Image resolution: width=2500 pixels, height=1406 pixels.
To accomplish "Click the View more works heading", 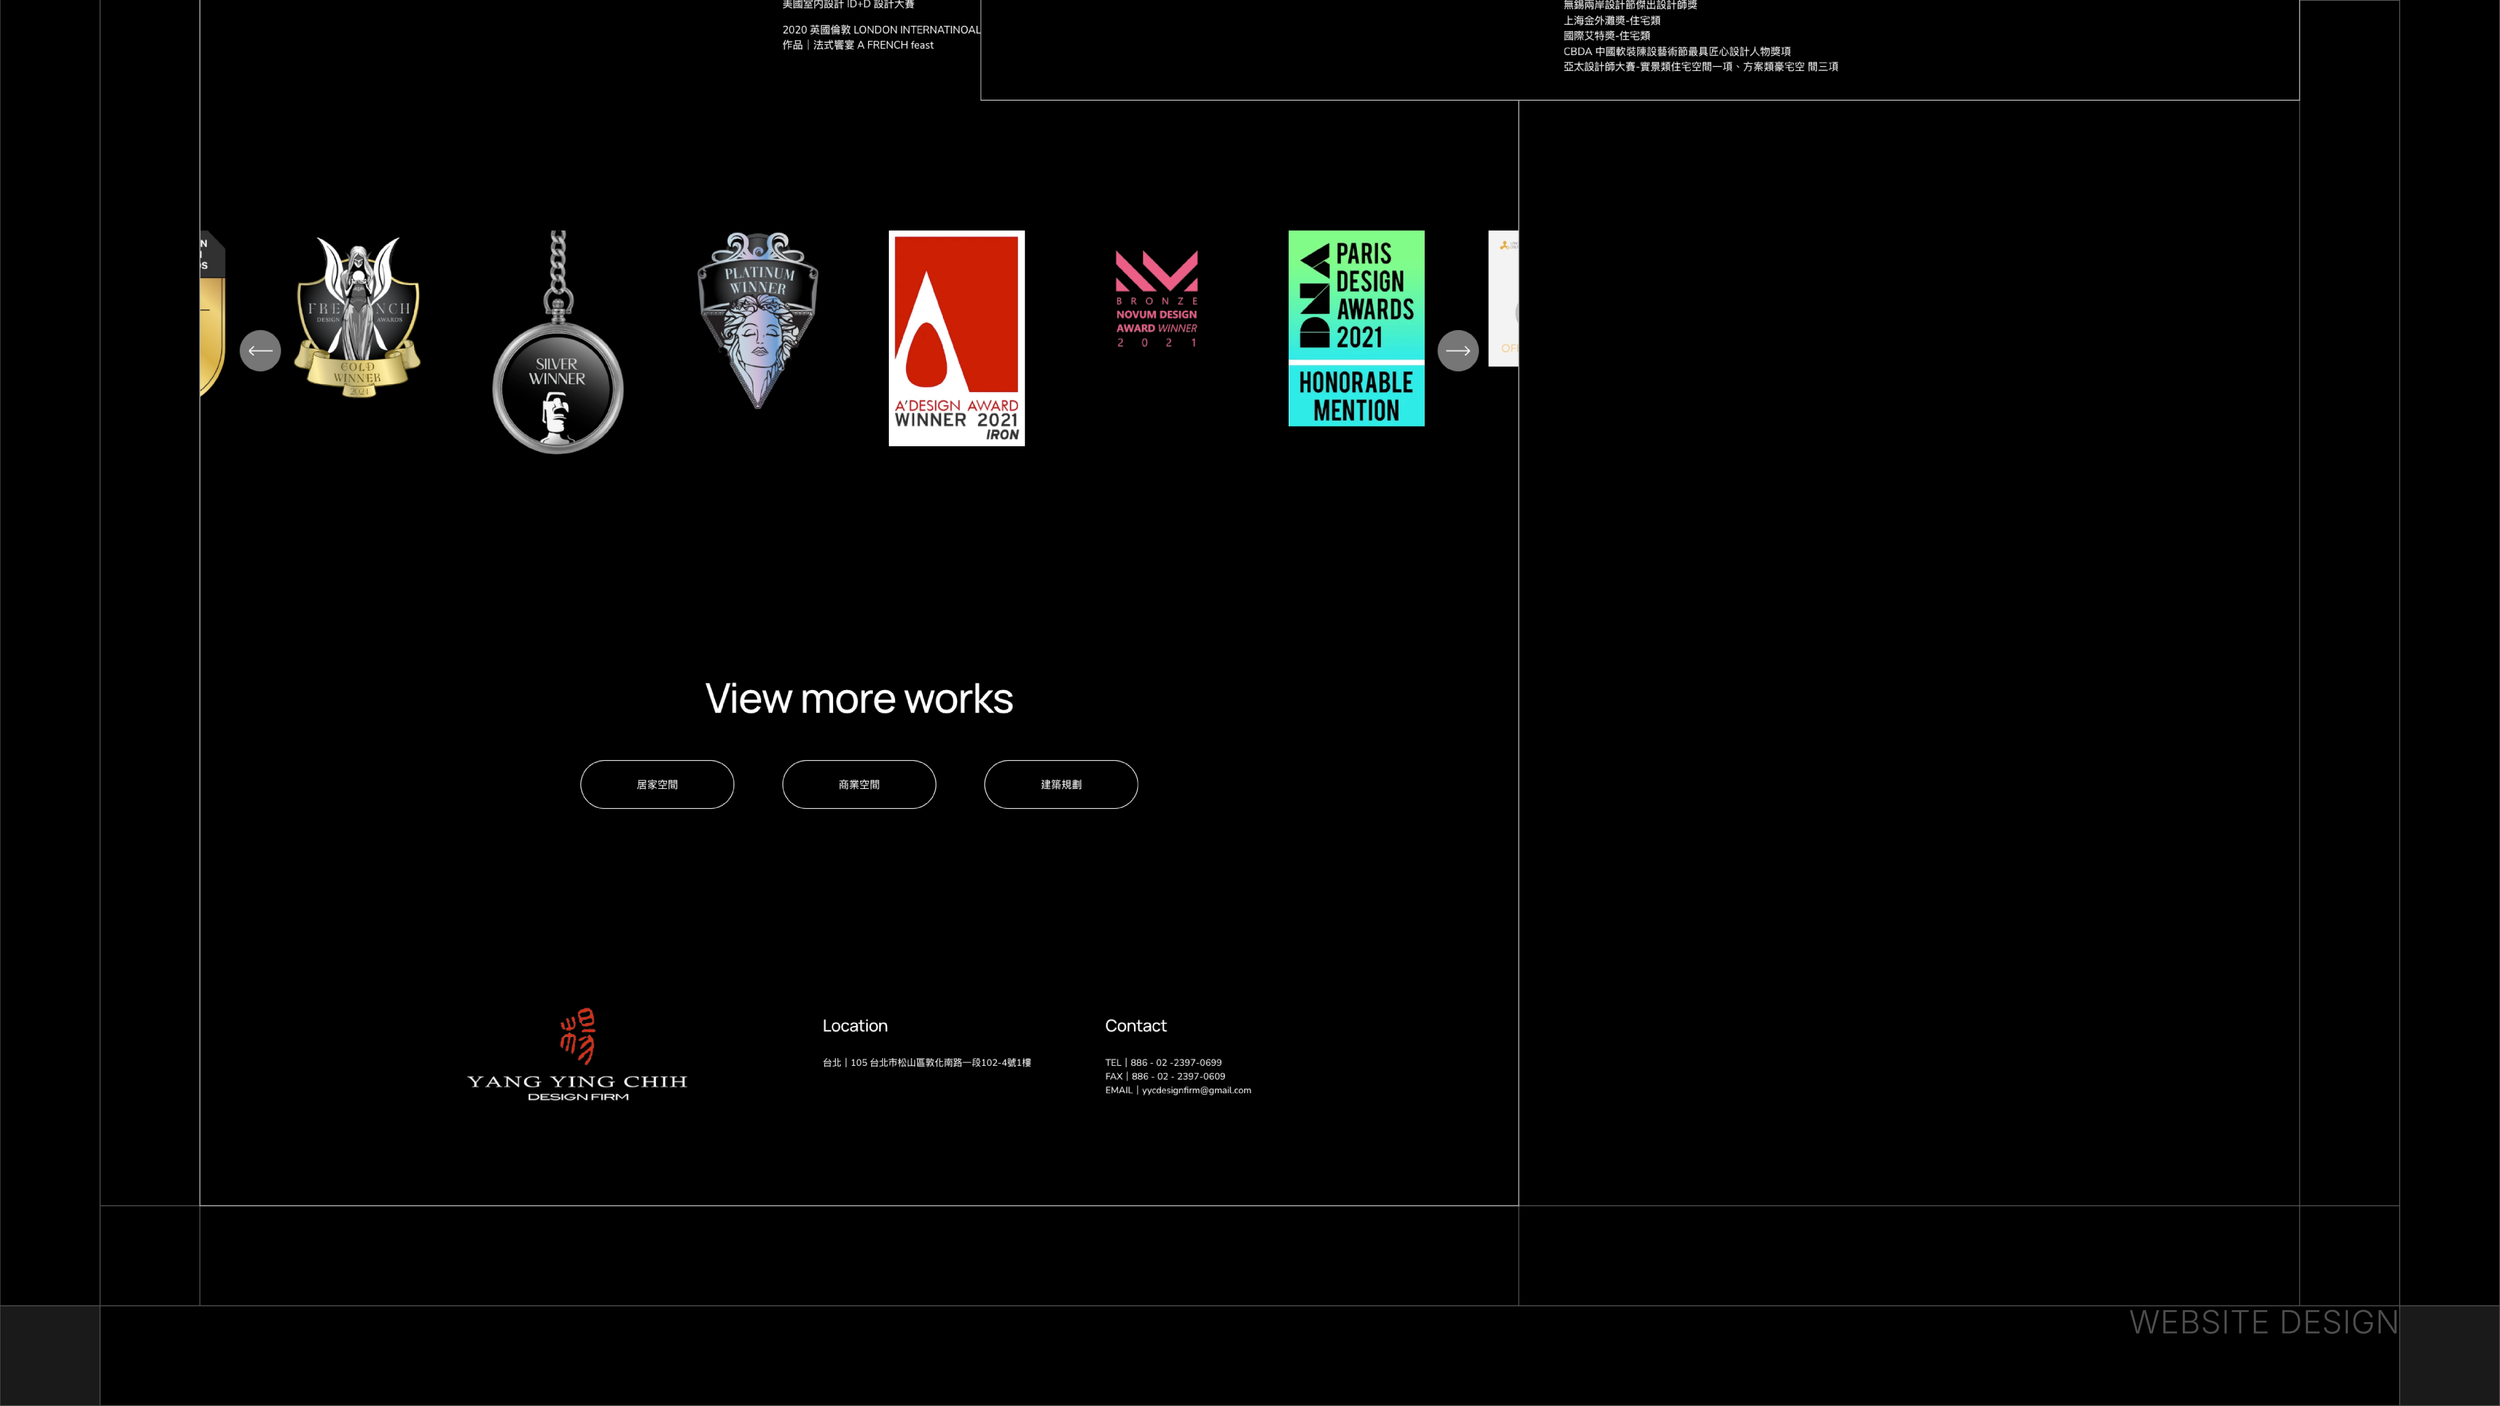I will point(859,698).
